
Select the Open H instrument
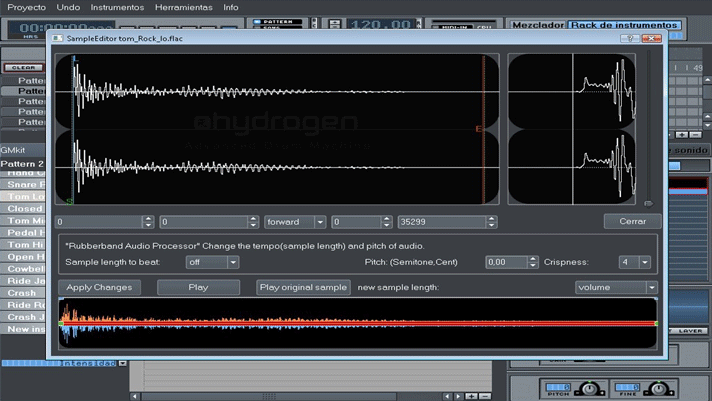pyautogui.click(x=23, y=257)
